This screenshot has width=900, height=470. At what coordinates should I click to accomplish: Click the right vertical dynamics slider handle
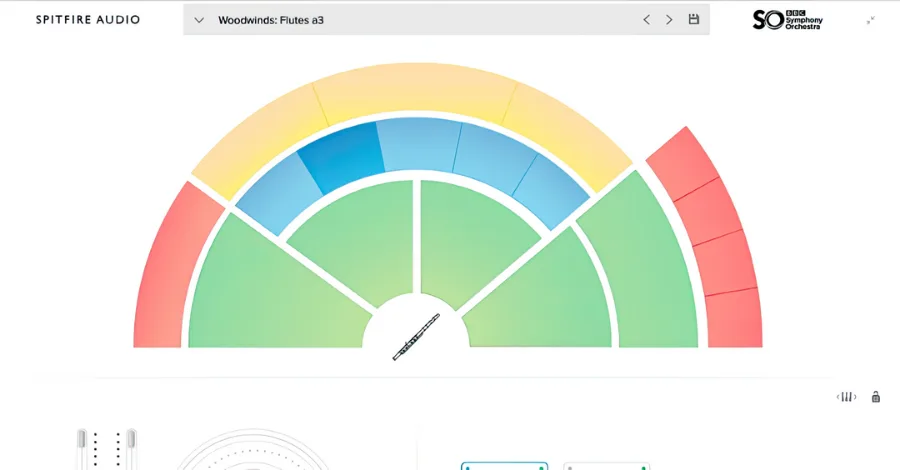point(131,439)
